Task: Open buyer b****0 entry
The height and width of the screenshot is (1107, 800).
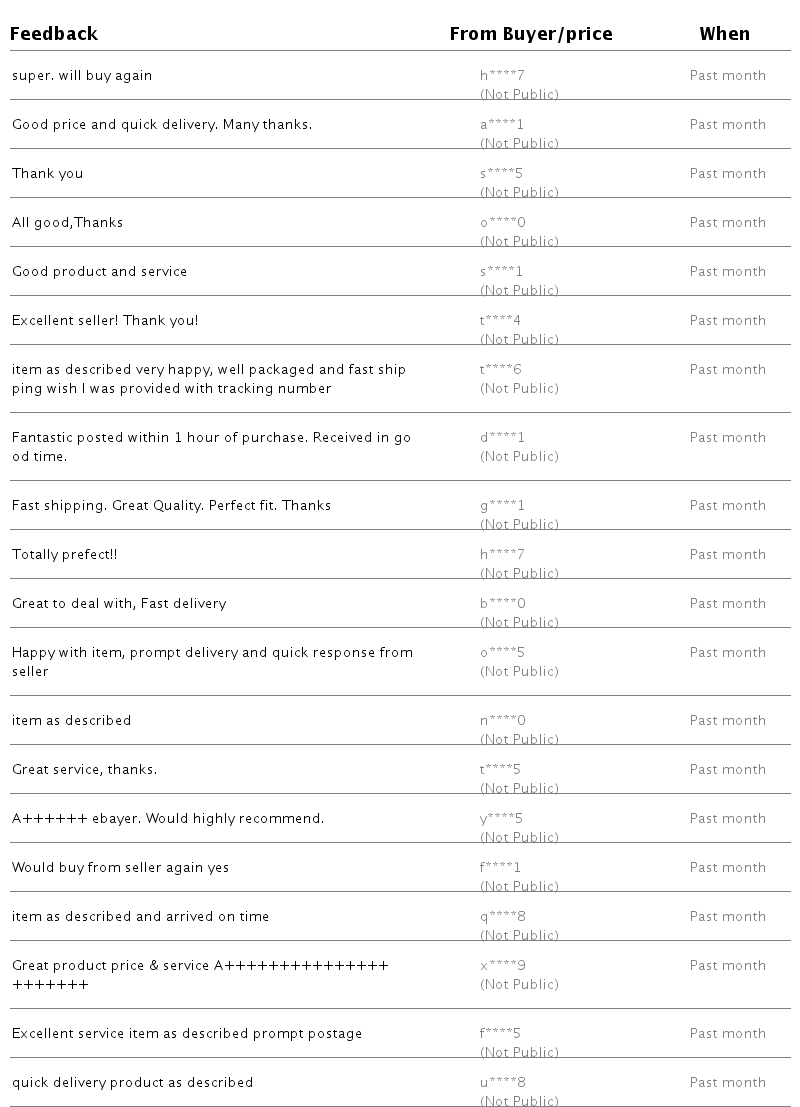Action: pos(502,604)
